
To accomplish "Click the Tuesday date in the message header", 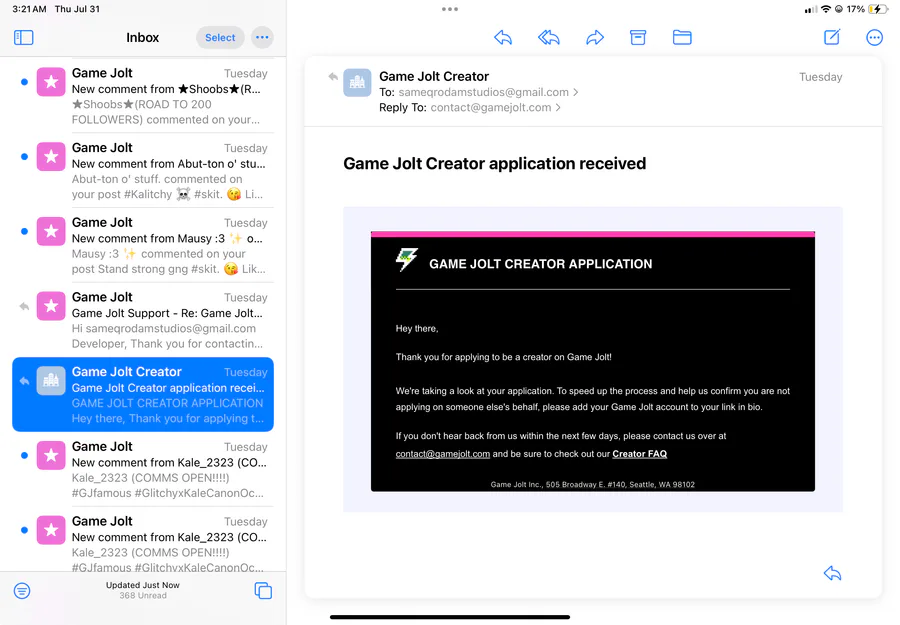I will coord(820,77).
